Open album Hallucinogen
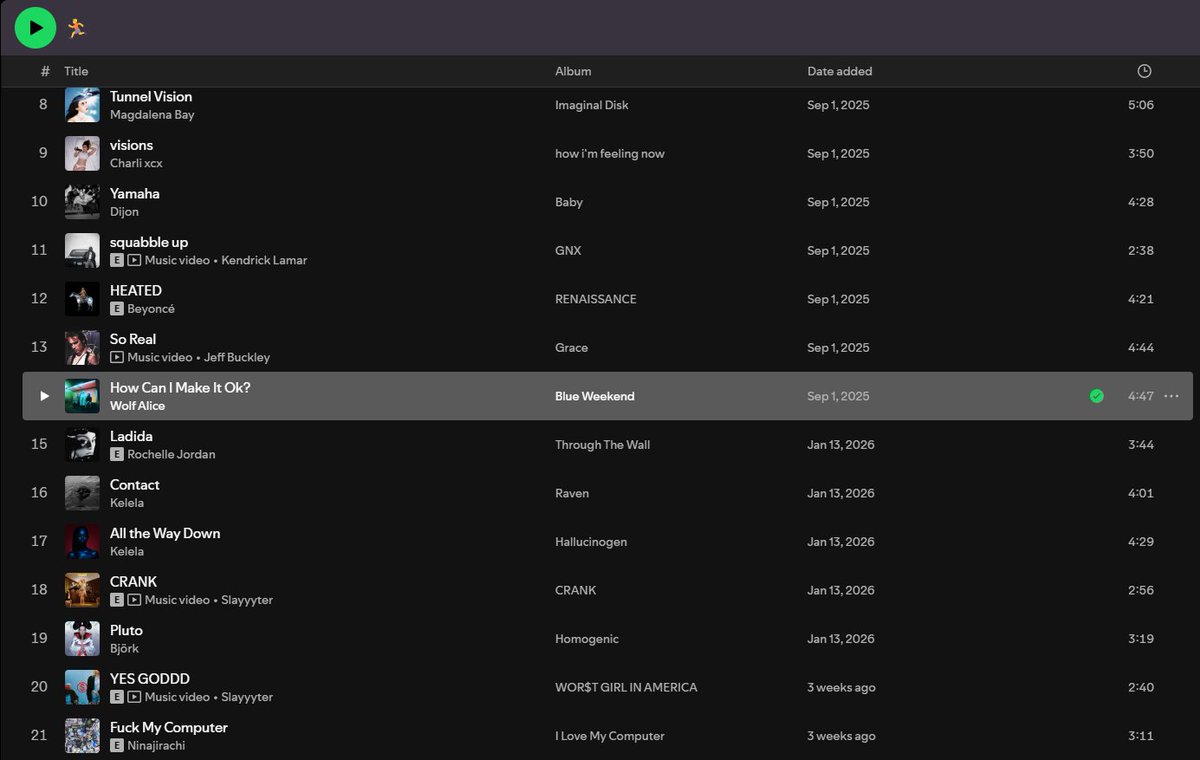This screenshot has width=1200, height=760. point(591,541)
